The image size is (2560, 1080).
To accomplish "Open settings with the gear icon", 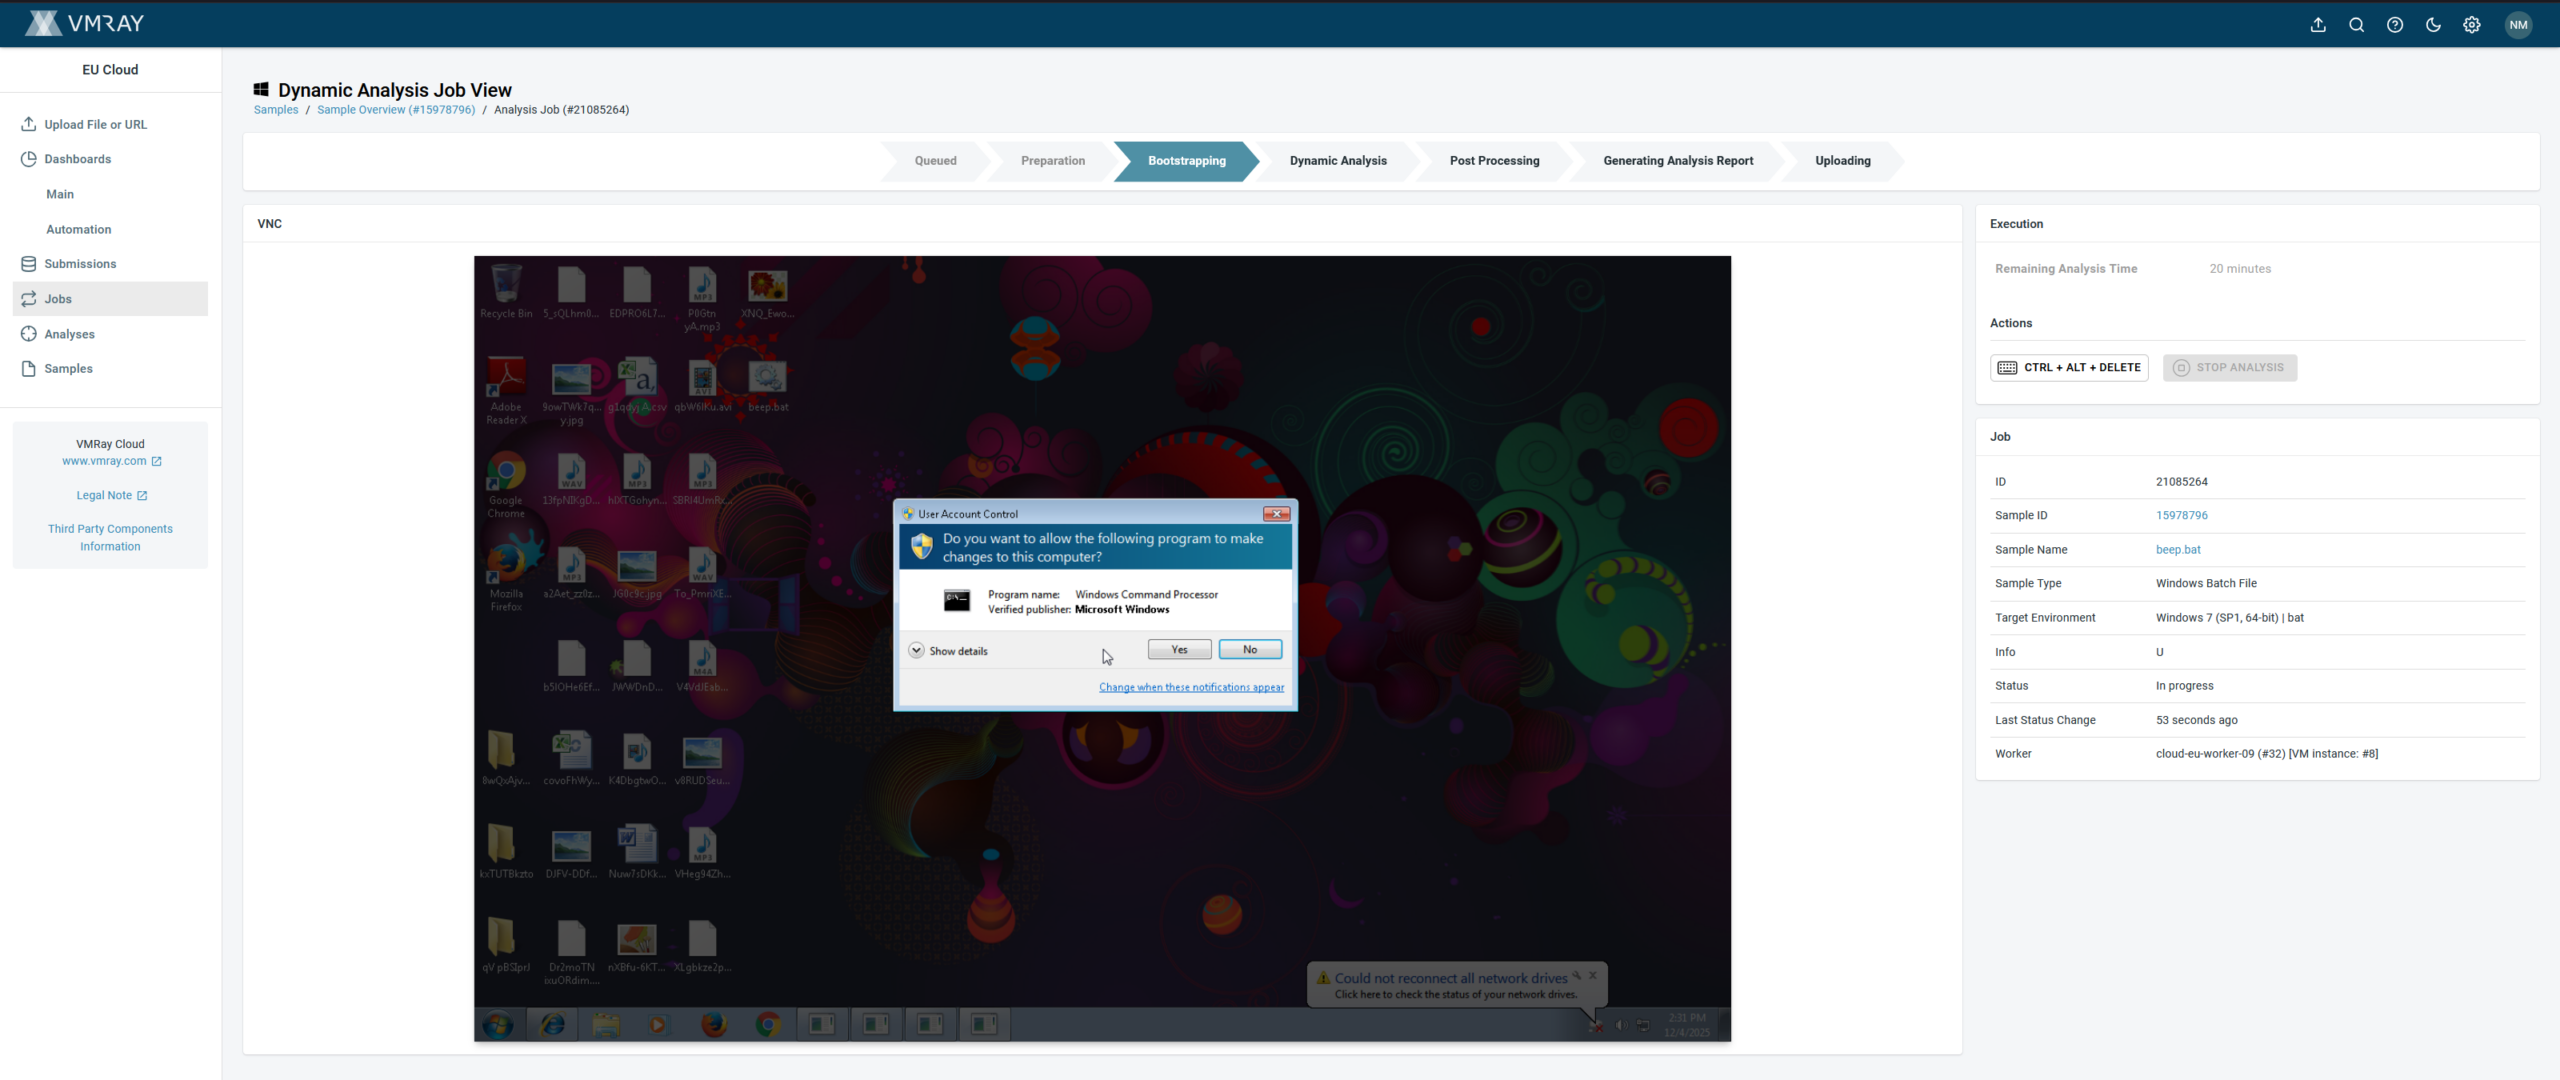I will pos(2472,24).
